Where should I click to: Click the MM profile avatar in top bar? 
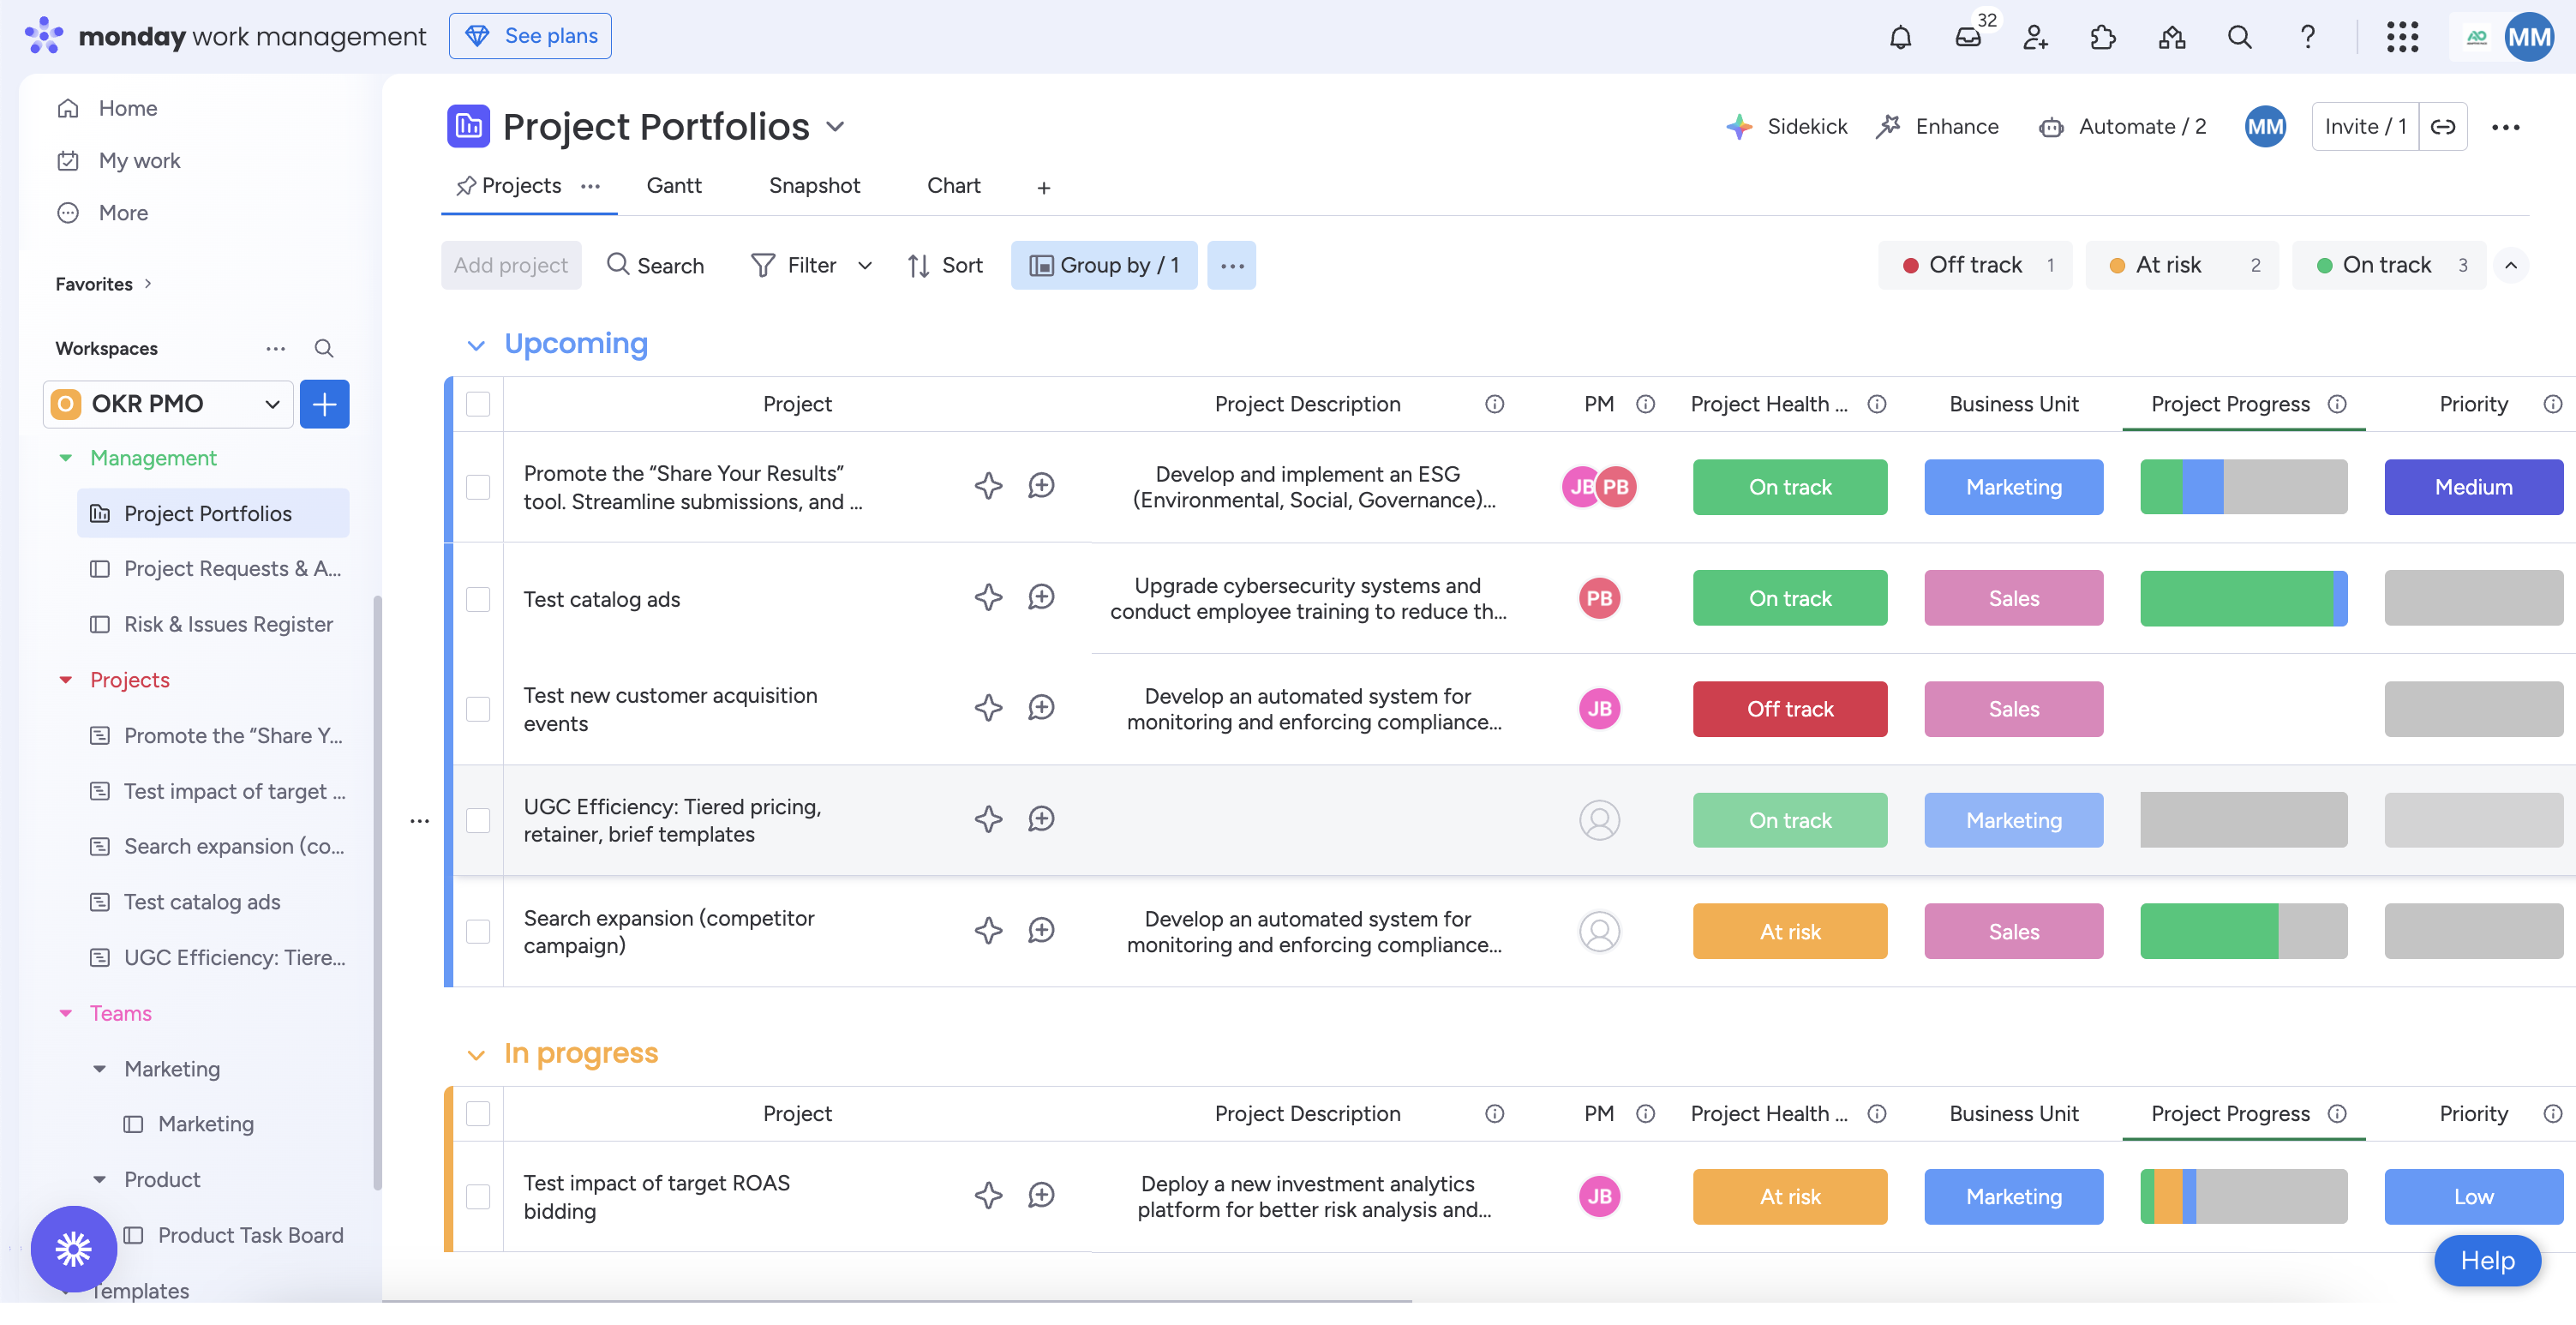click(2530, 38)
